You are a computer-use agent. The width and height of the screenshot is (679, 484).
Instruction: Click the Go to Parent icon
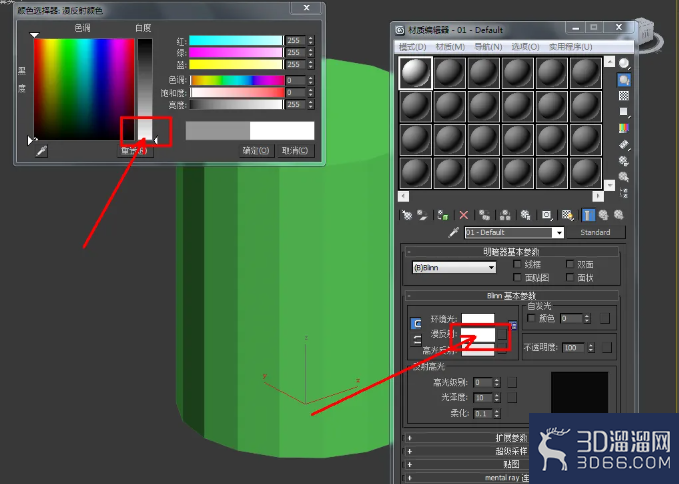tap(603, 215)
